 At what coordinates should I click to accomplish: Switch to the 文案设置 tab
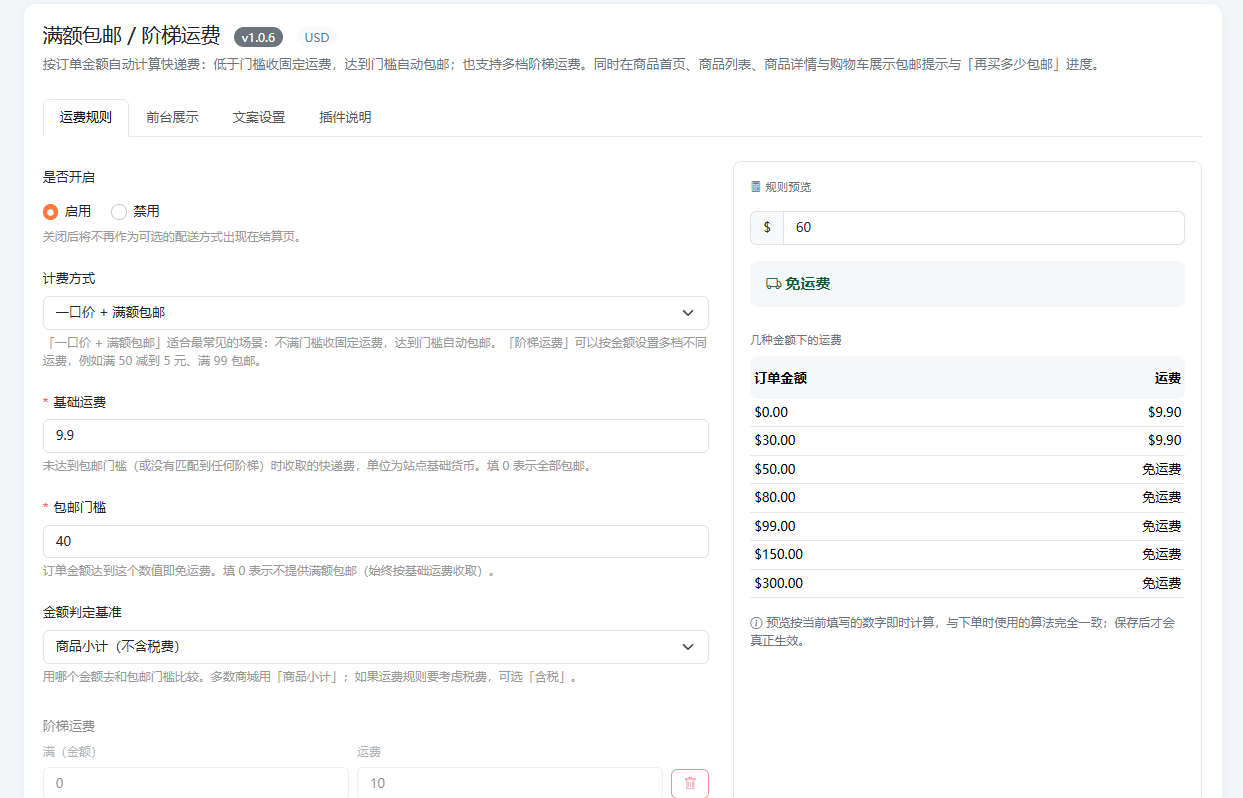pyautogui.click(x=259, y=118)
